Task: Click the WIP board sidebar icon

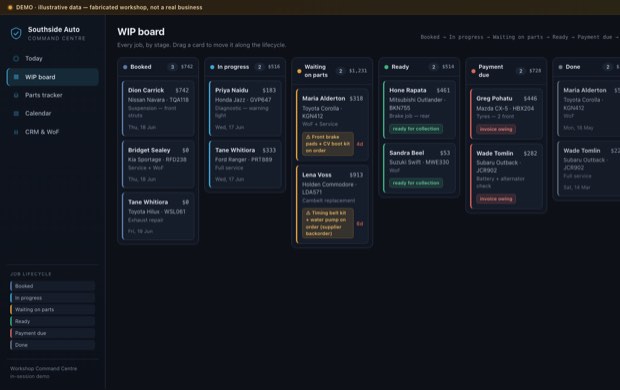Action: (x=16, y=77)
